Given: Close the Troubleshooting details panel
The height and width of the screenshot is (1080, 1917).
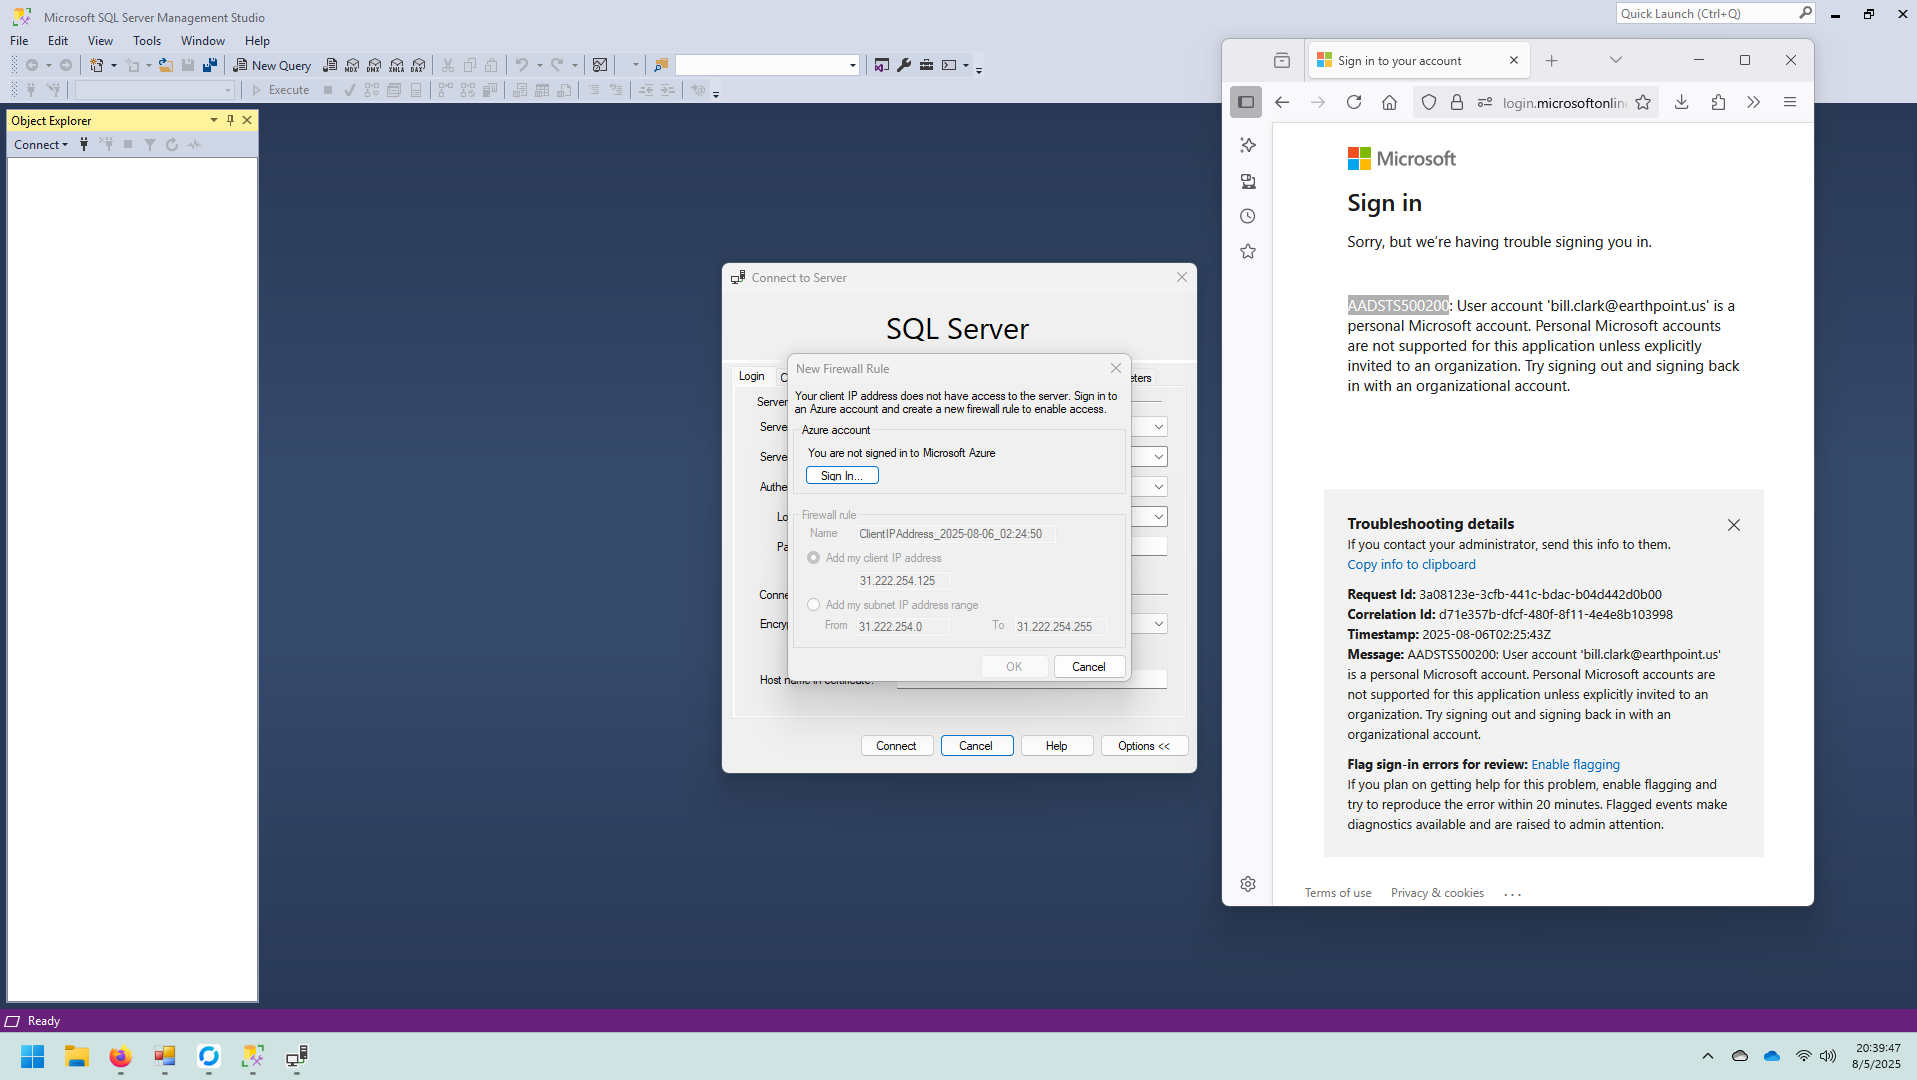Looking at the screenshot, I should 1734,525.
